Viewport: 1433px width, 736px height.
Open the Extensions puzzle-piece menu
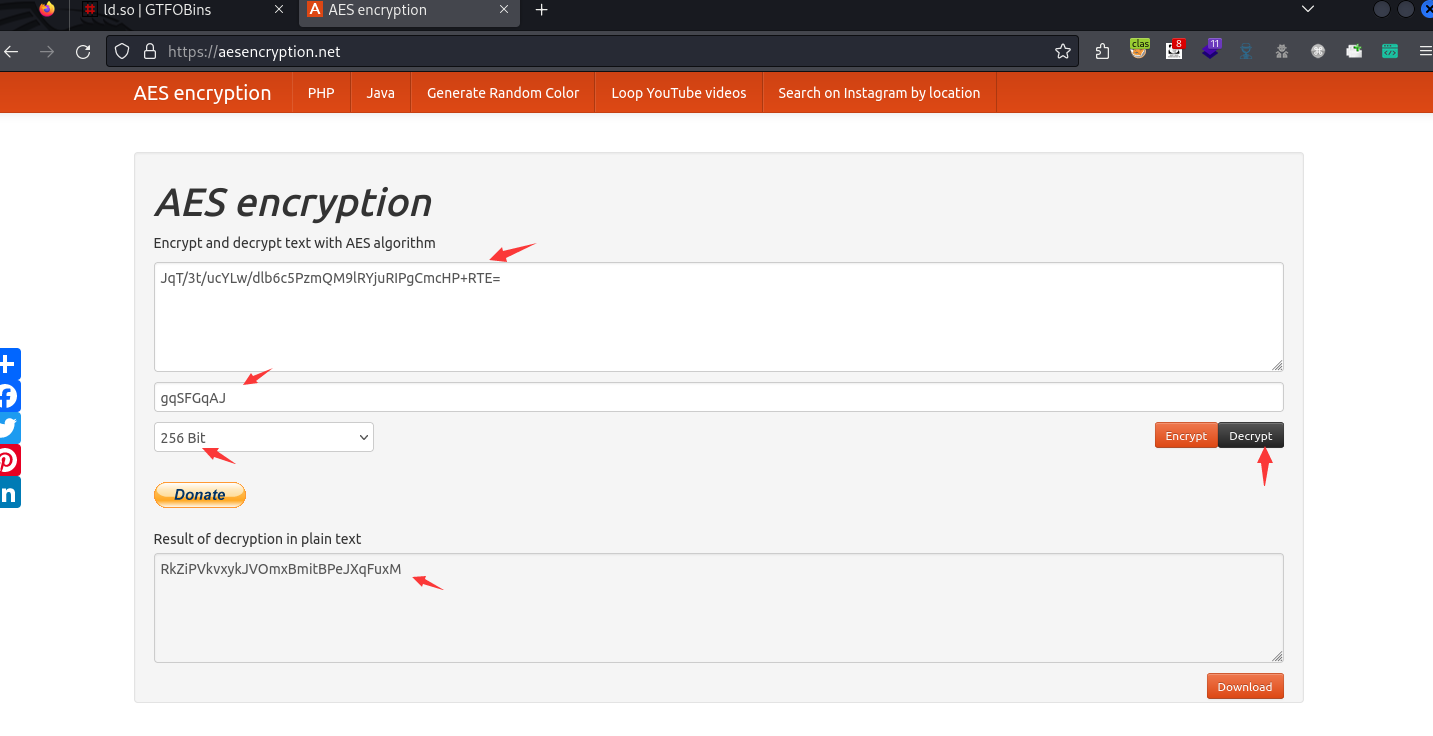point(1103,52)
